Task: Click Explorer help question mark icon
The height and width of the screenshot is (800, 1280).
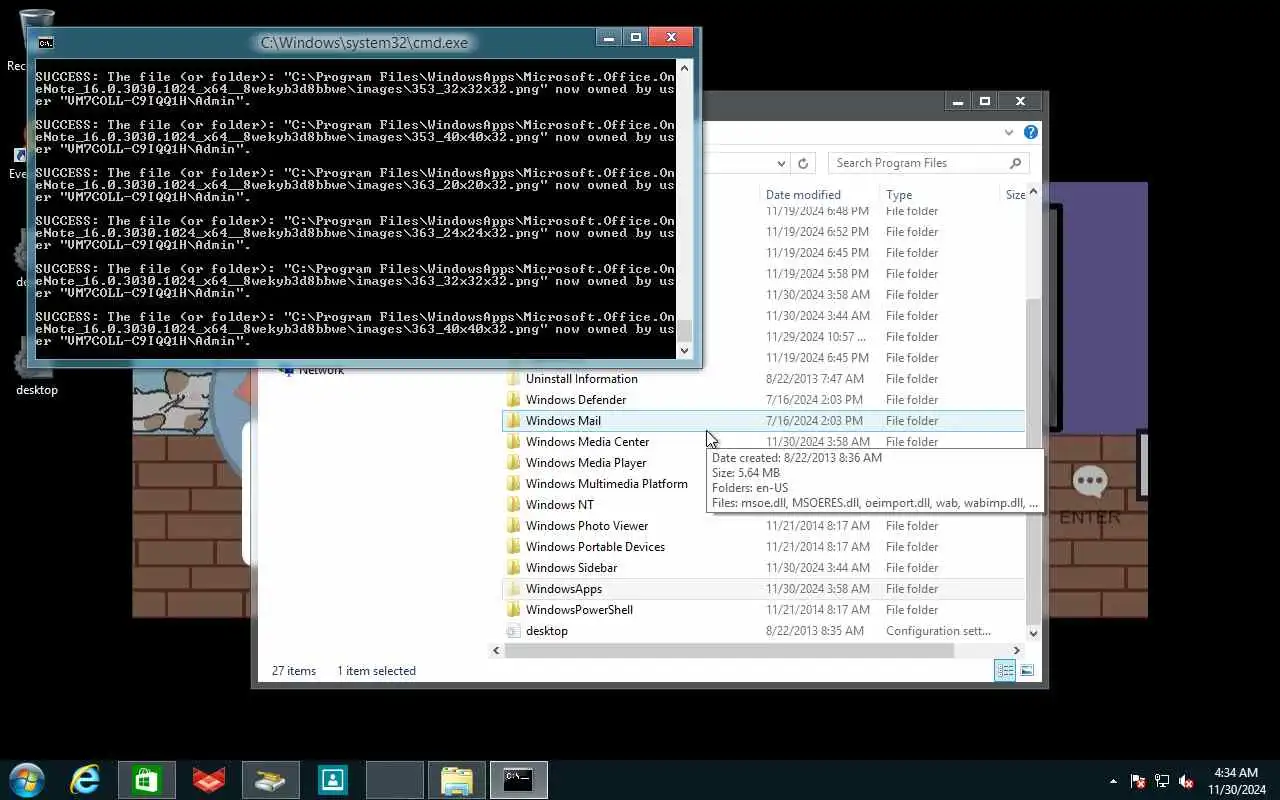Action: point(1031,132)
